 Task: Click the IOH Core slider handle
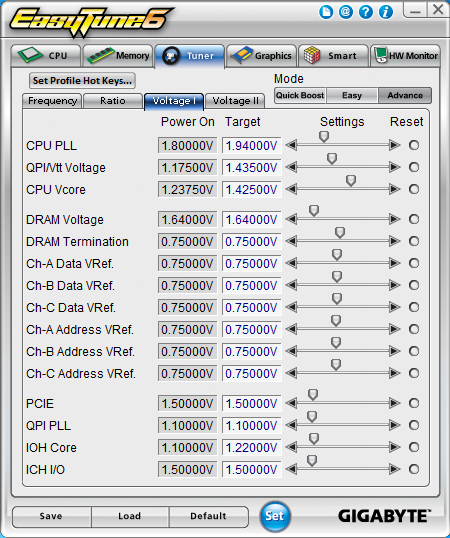[314, 438]
